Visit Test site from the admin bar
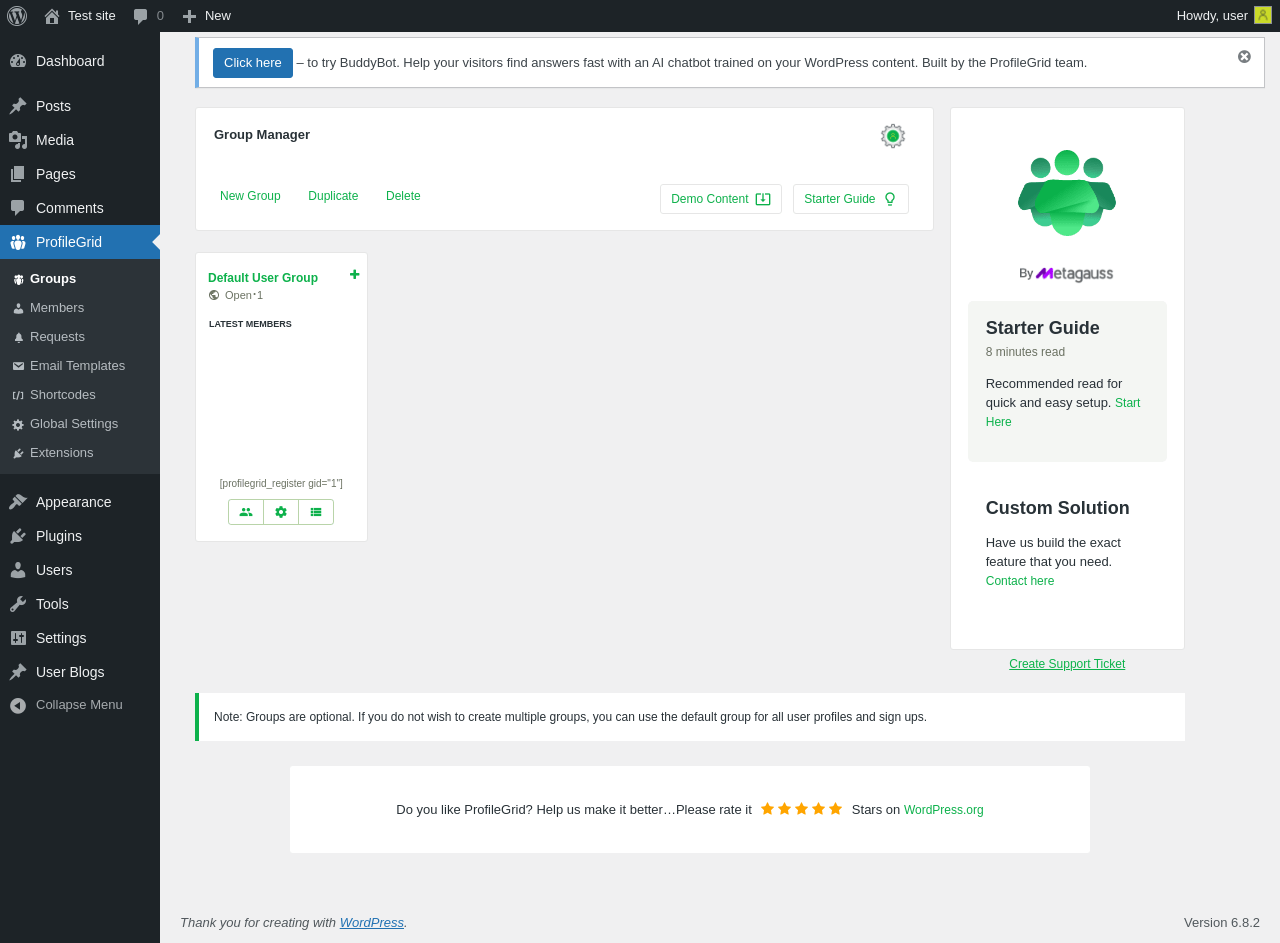The width and height of the screenshot is (1280, 943). [80, 15]
